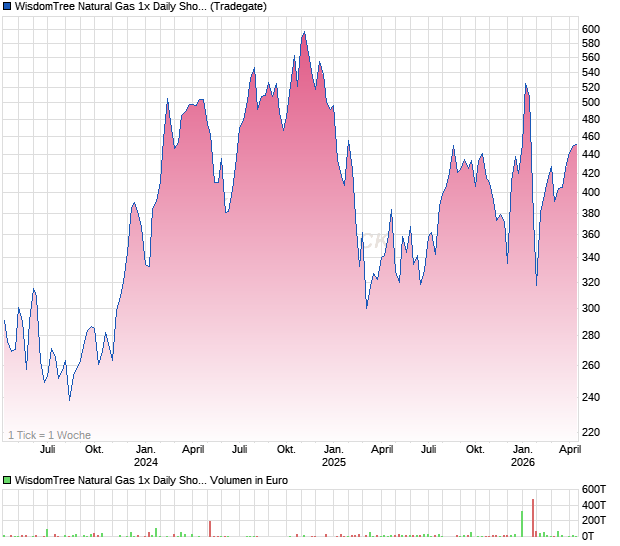
Task: Click the 400T volume axis label
Action: pyautogui.click(x=594, y=505)
